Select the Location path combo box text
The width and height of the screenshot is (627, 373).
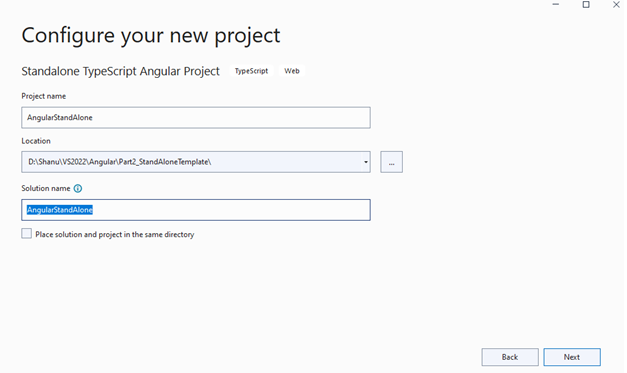[192, 162]
